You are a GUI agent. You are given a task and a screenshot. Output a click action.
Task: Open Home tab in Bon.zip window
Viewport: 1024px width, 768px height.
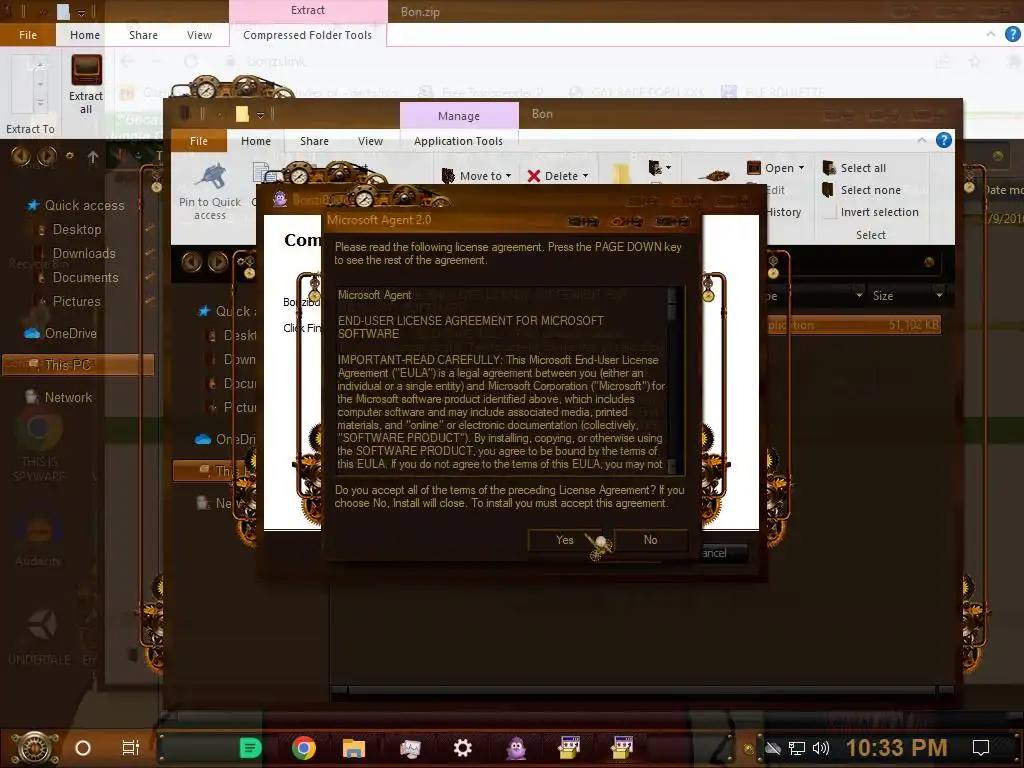click(x=85, y=35)
